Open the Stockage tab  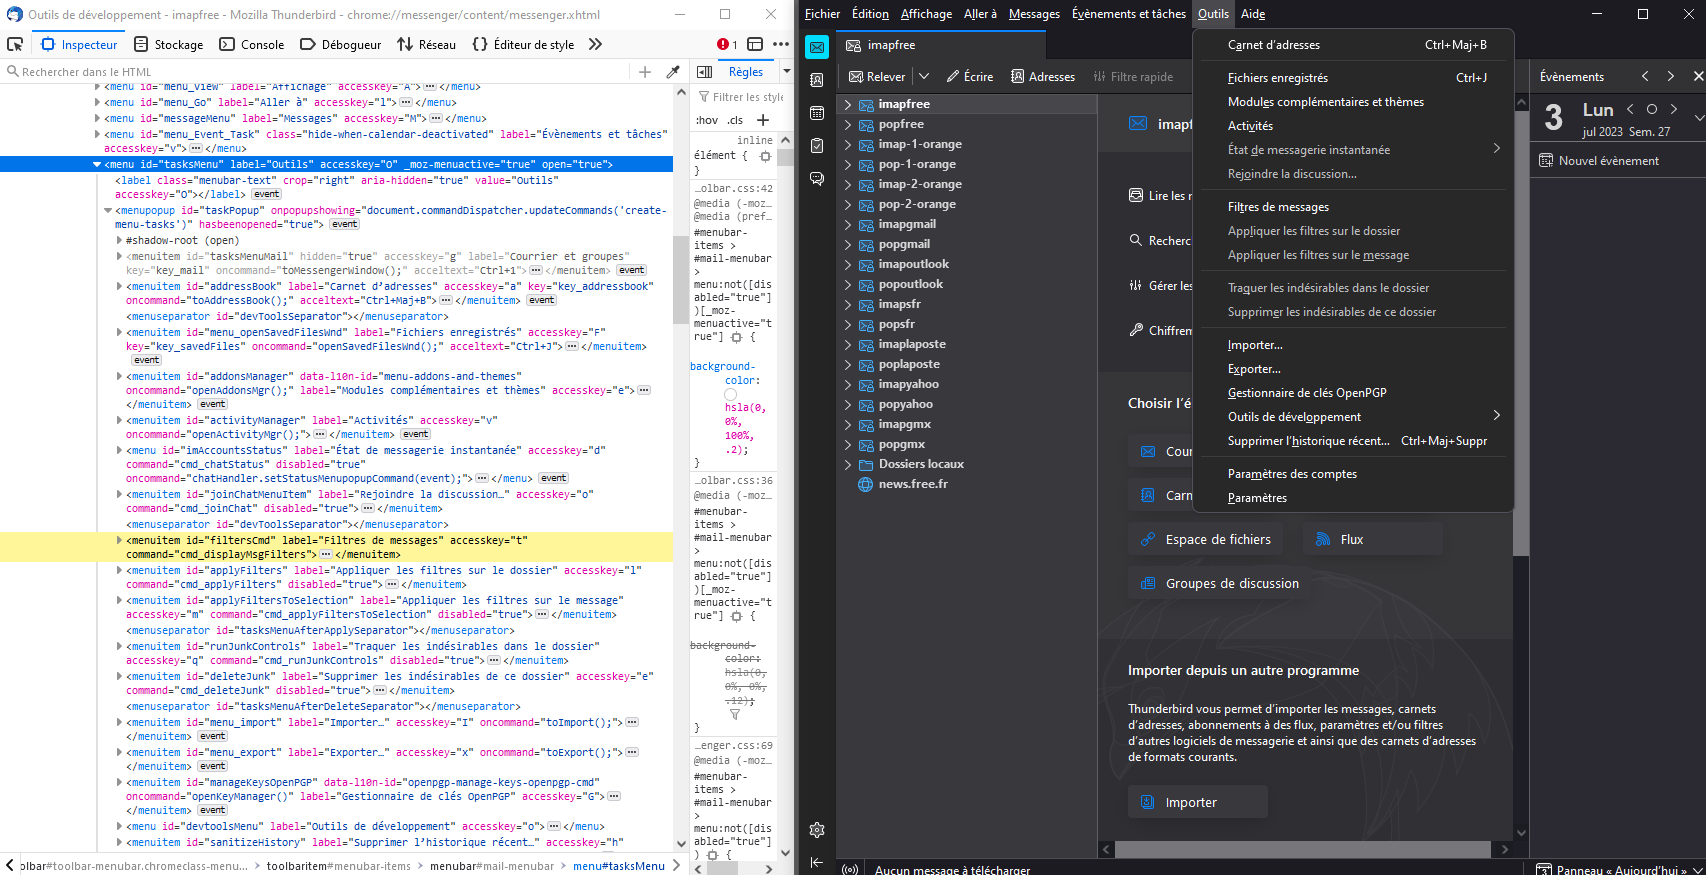pyautogui.click(x=168, y=44)
